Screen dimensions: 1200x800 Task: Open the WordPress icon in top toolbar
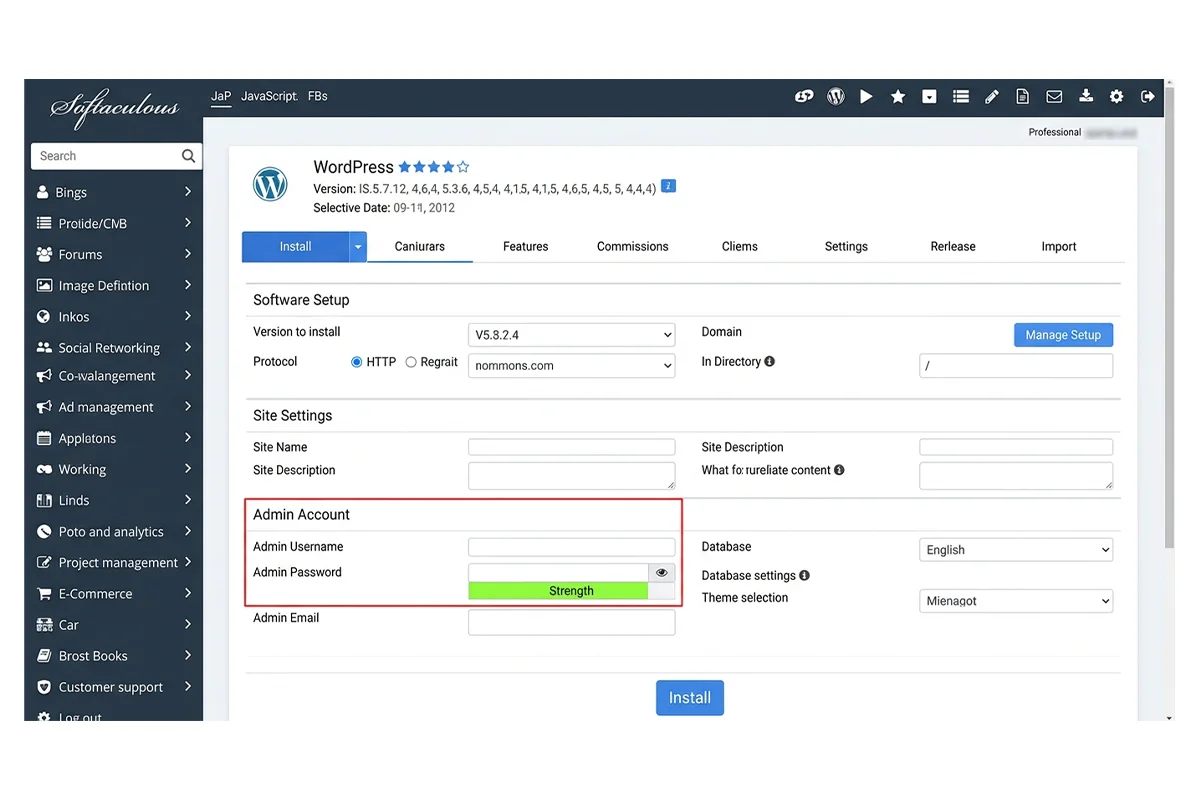click(x=836, y=96)
